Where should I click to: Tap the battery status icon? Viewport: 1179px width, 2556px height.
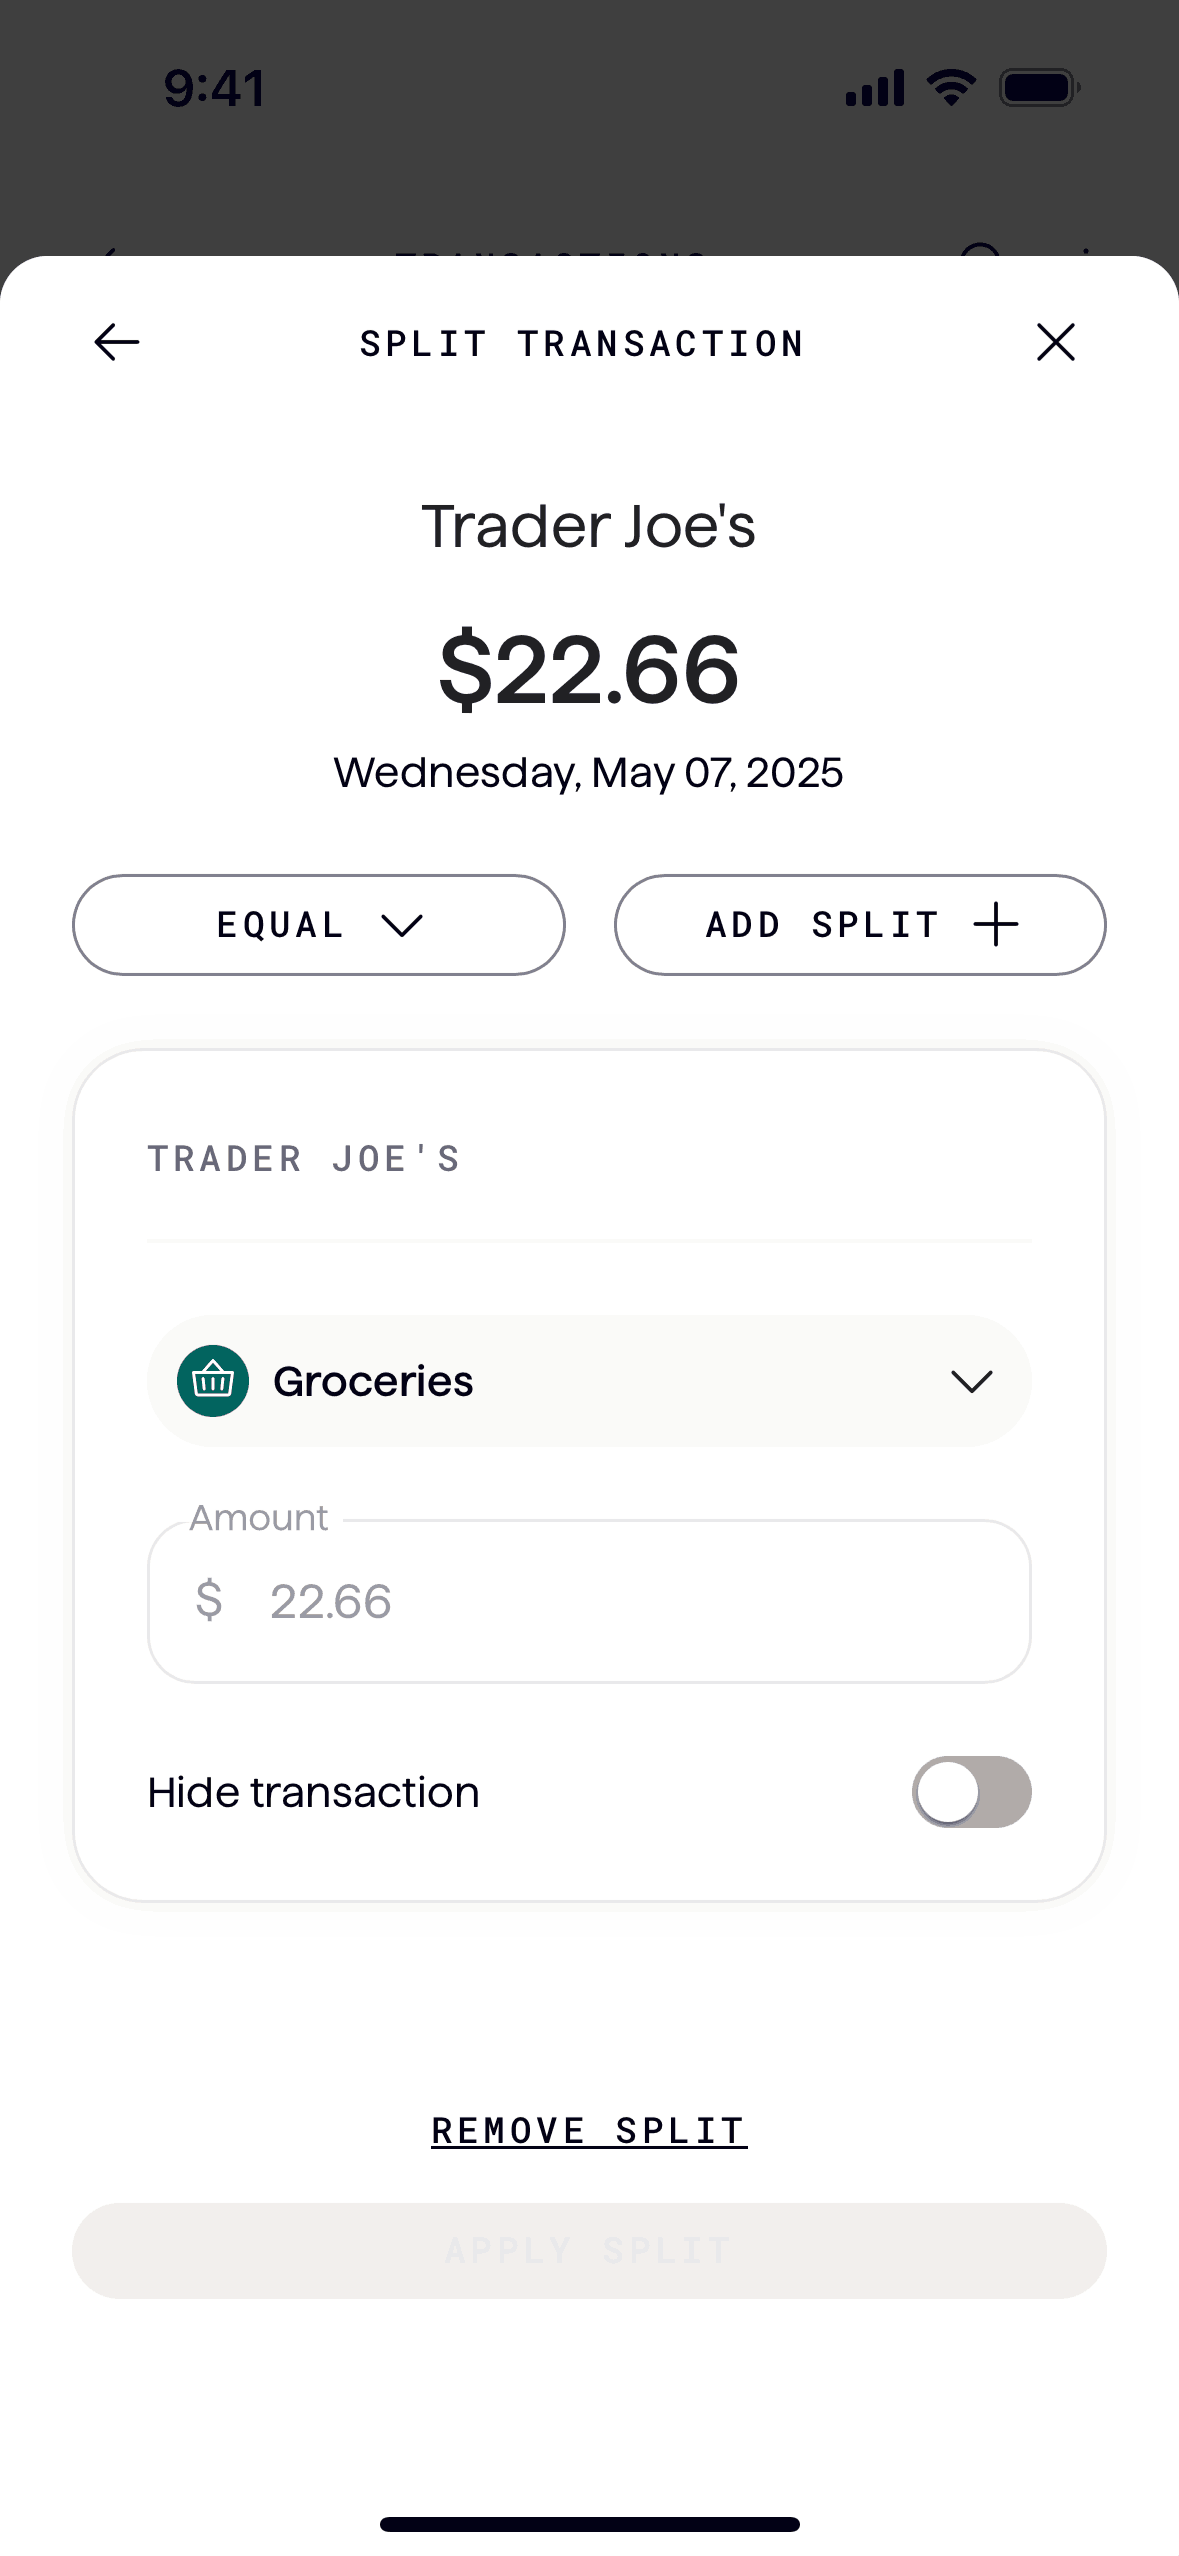pos(1039,88)
